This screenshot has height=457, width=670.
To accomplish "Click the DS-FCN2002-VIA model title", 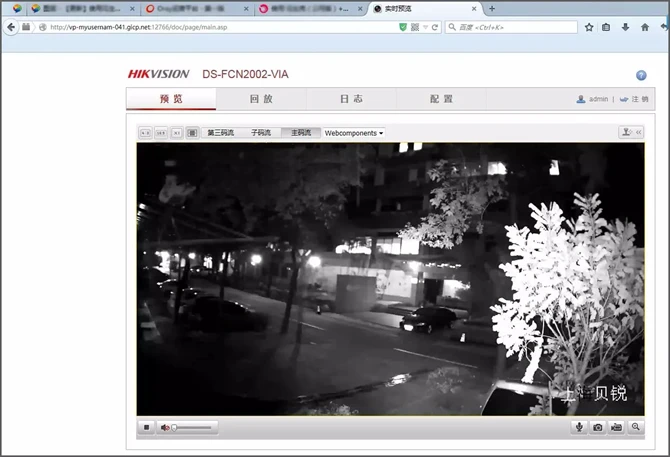I will (245, 74).
